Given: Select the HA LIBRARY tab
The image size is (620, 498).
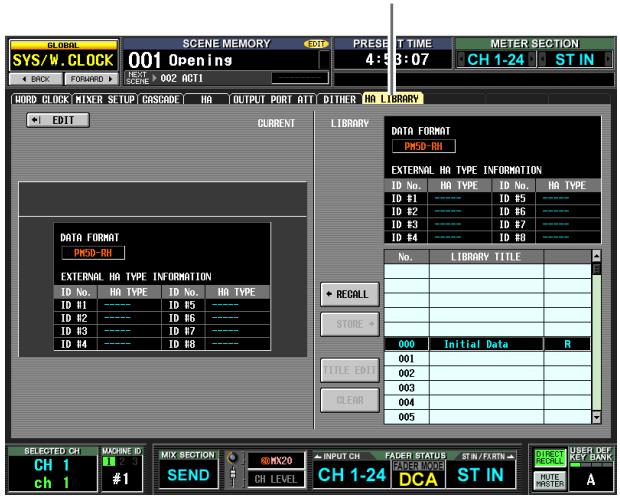Looking at the screenshot, I should (x=392, y=98).
